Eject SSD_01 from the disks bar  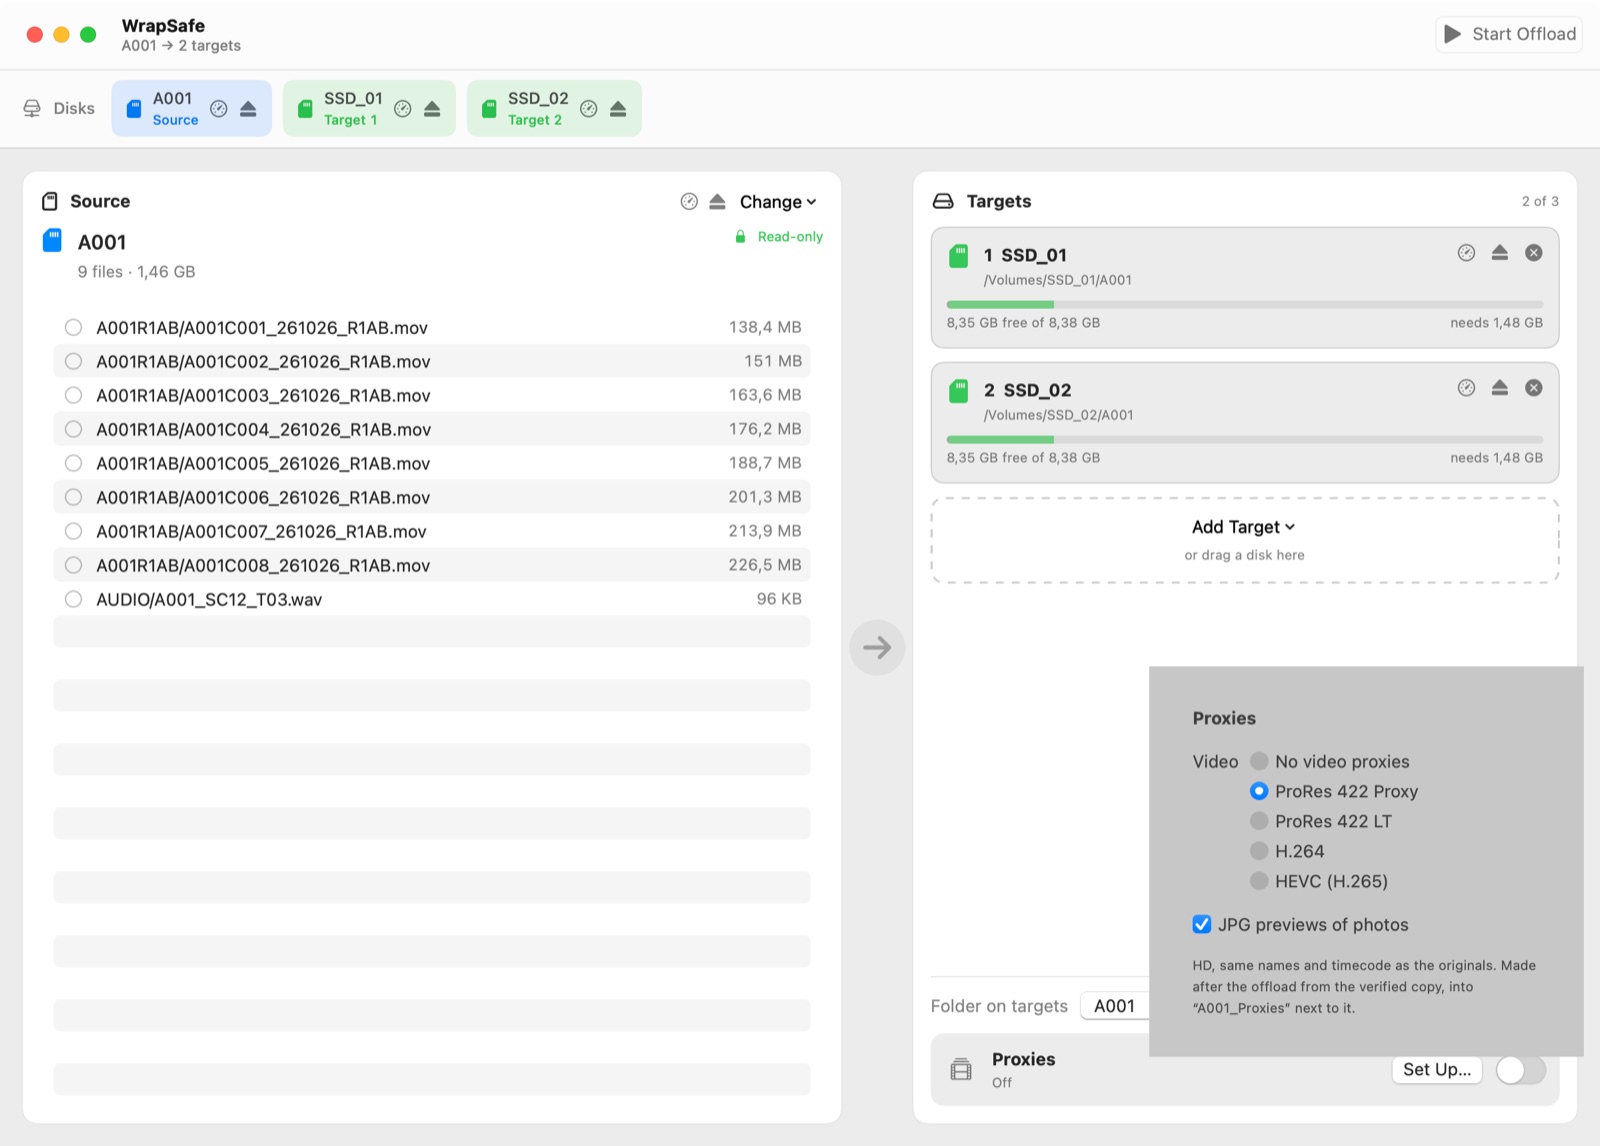pyautogui.click(x=432, y=109)
